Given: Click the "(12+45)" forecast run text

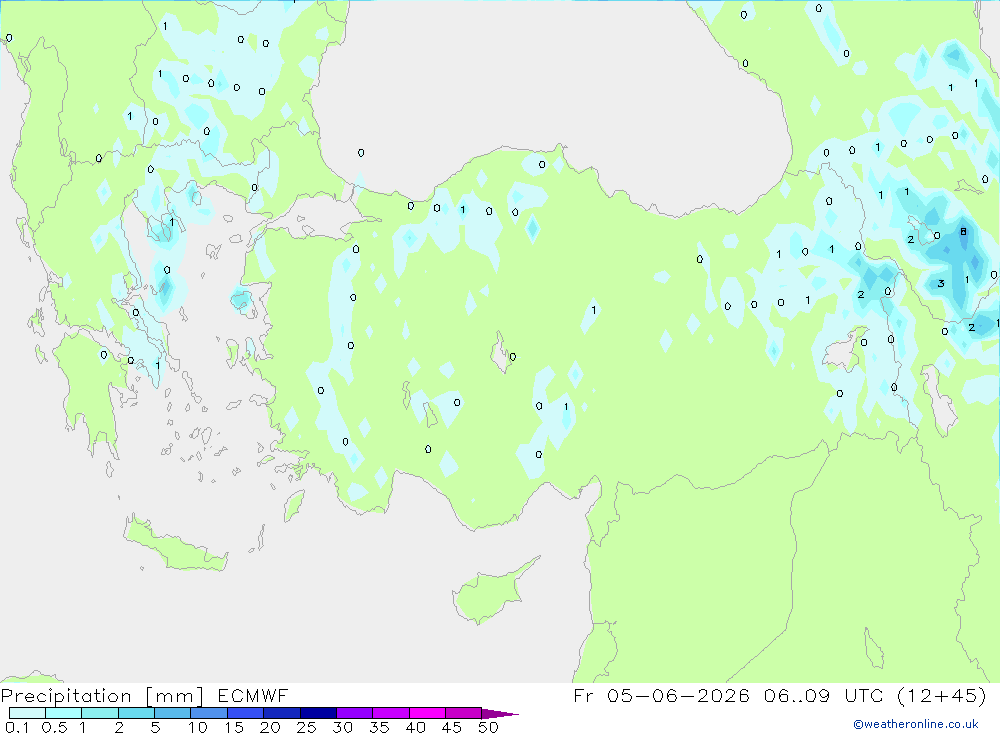Looking at the screenshot, I should [x=942, y=695].
